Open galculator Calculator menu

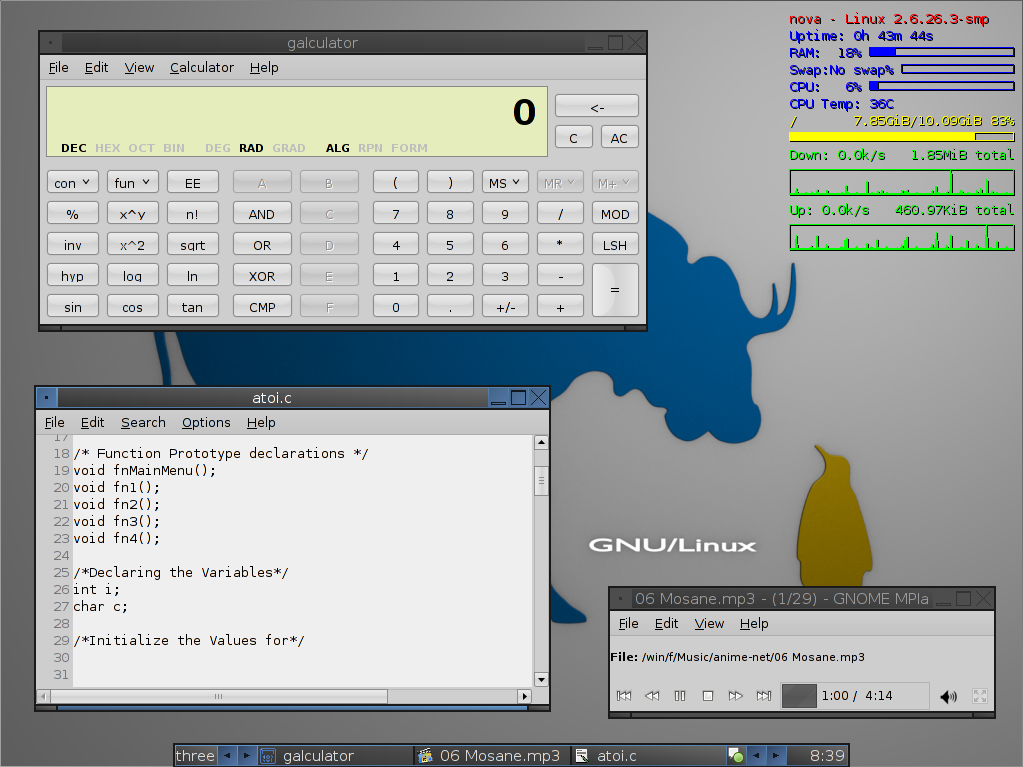[202, 67]
